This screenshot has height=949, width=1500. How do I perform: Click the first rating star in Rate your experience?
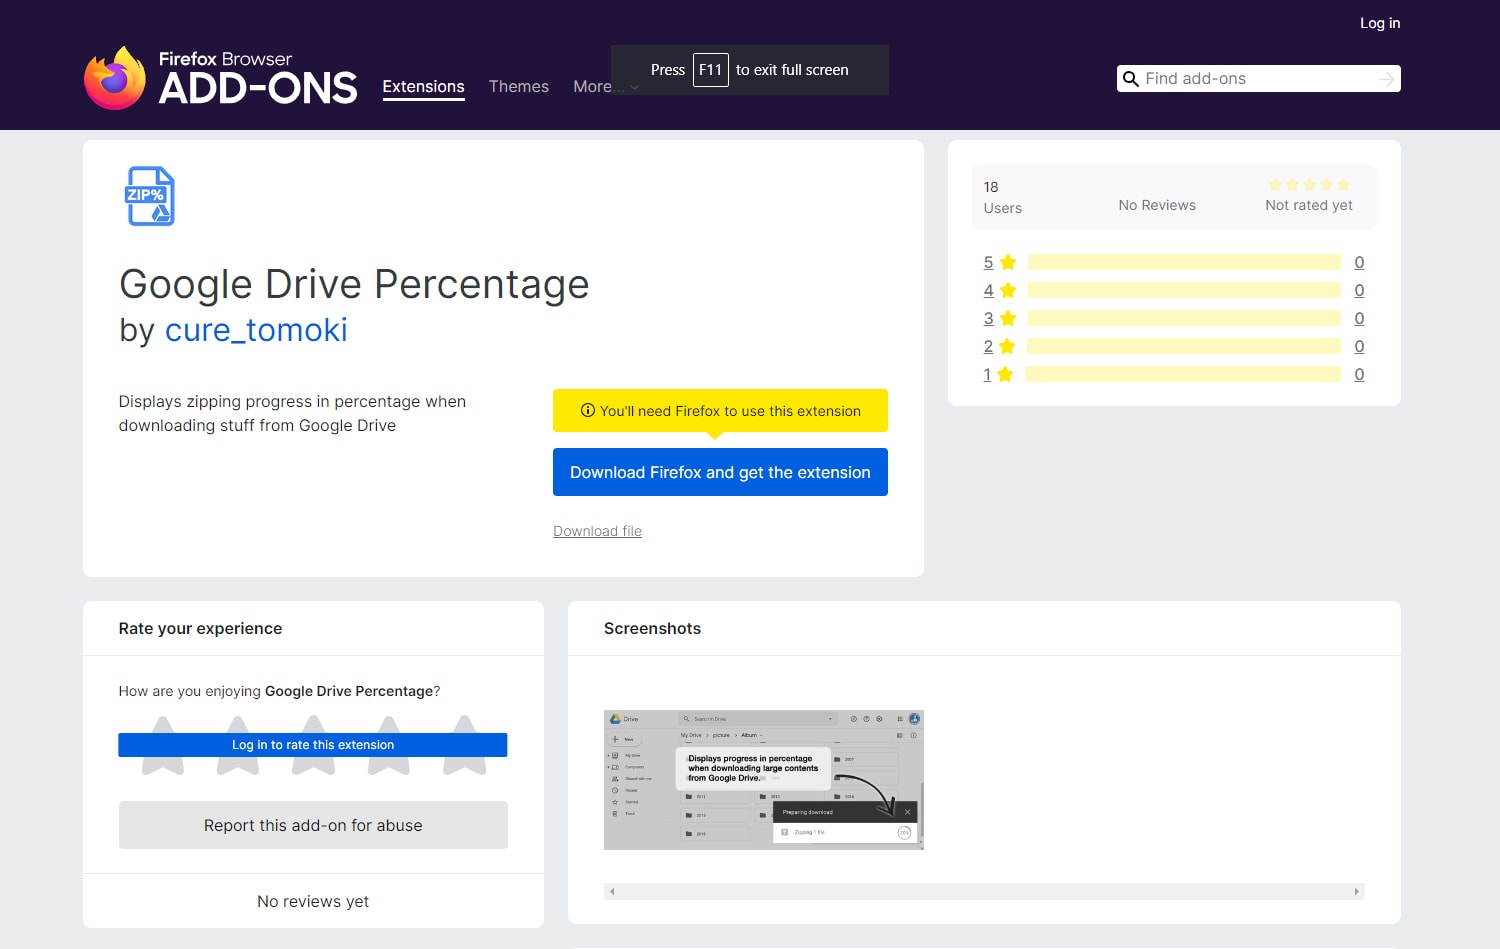click(163, 746)
